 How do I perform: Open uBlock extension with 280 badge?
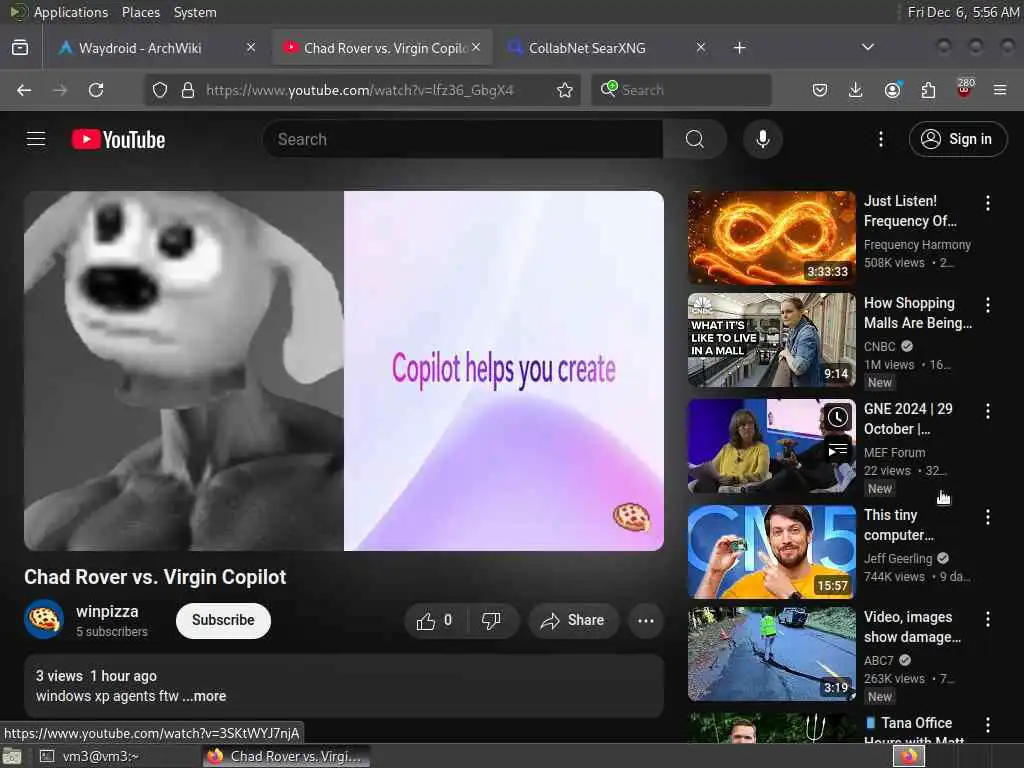pyautogui.click(x=965, y=89)
